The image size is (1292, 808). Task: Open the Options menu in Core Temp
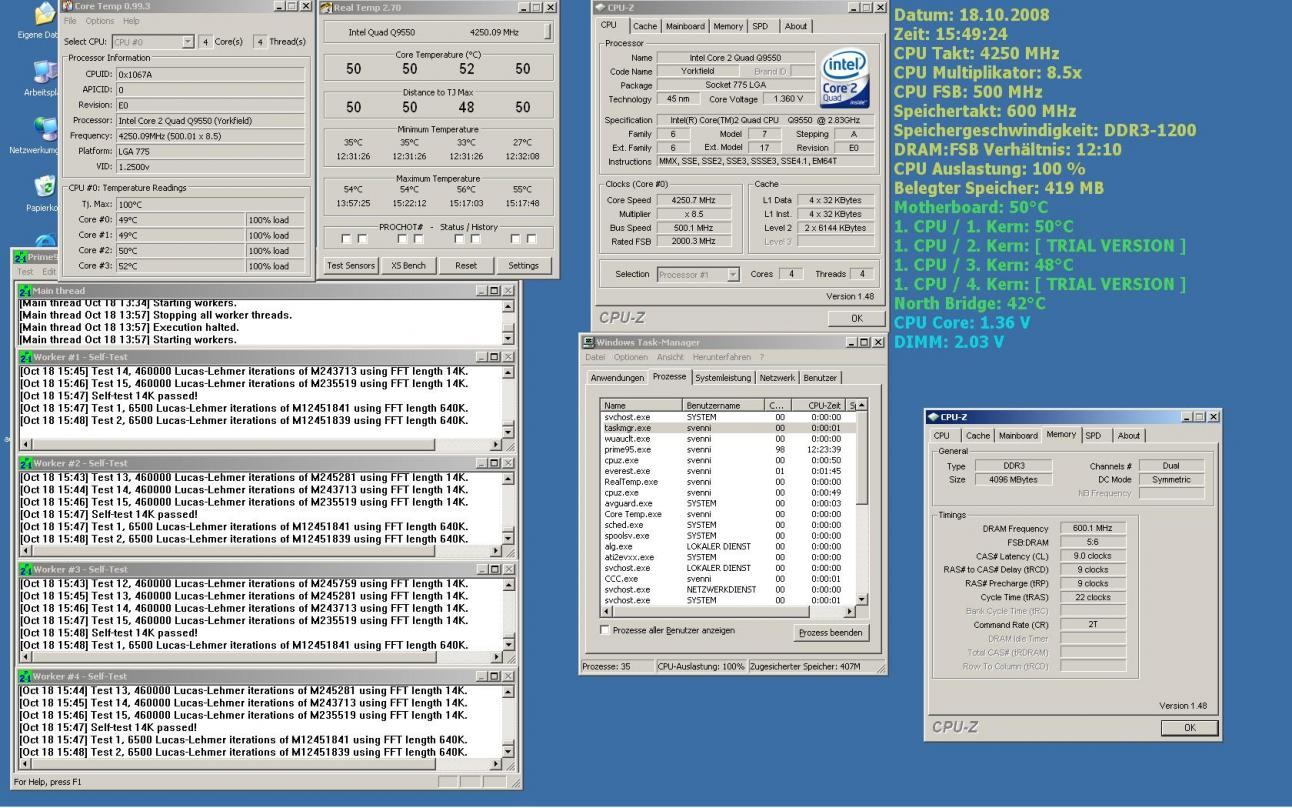click(100, 21)
